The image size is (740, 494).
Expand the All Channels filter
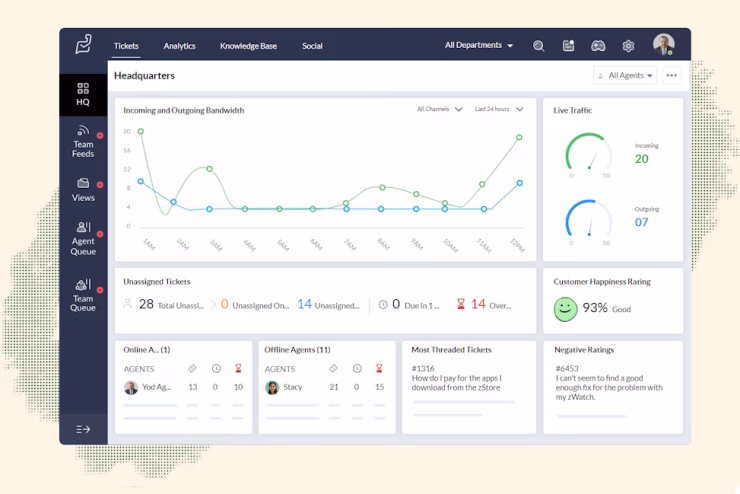click(x=439, y=109)
